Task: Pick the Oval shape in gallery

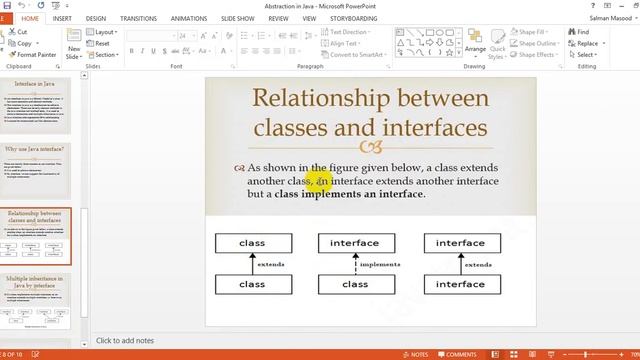Action: [440, 32]
